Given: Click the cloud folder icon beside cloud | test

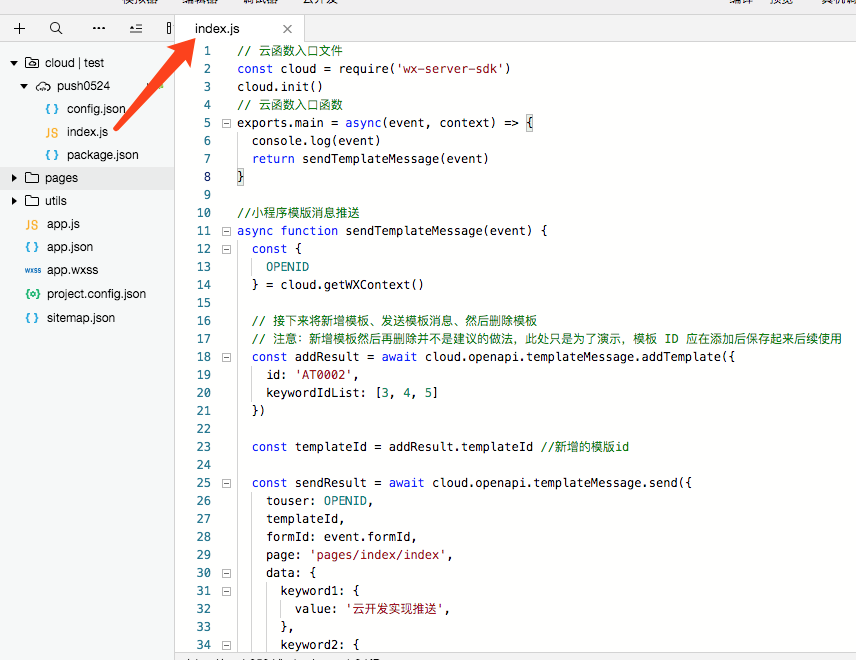Looking at the screenshot, I should point(32,63).
